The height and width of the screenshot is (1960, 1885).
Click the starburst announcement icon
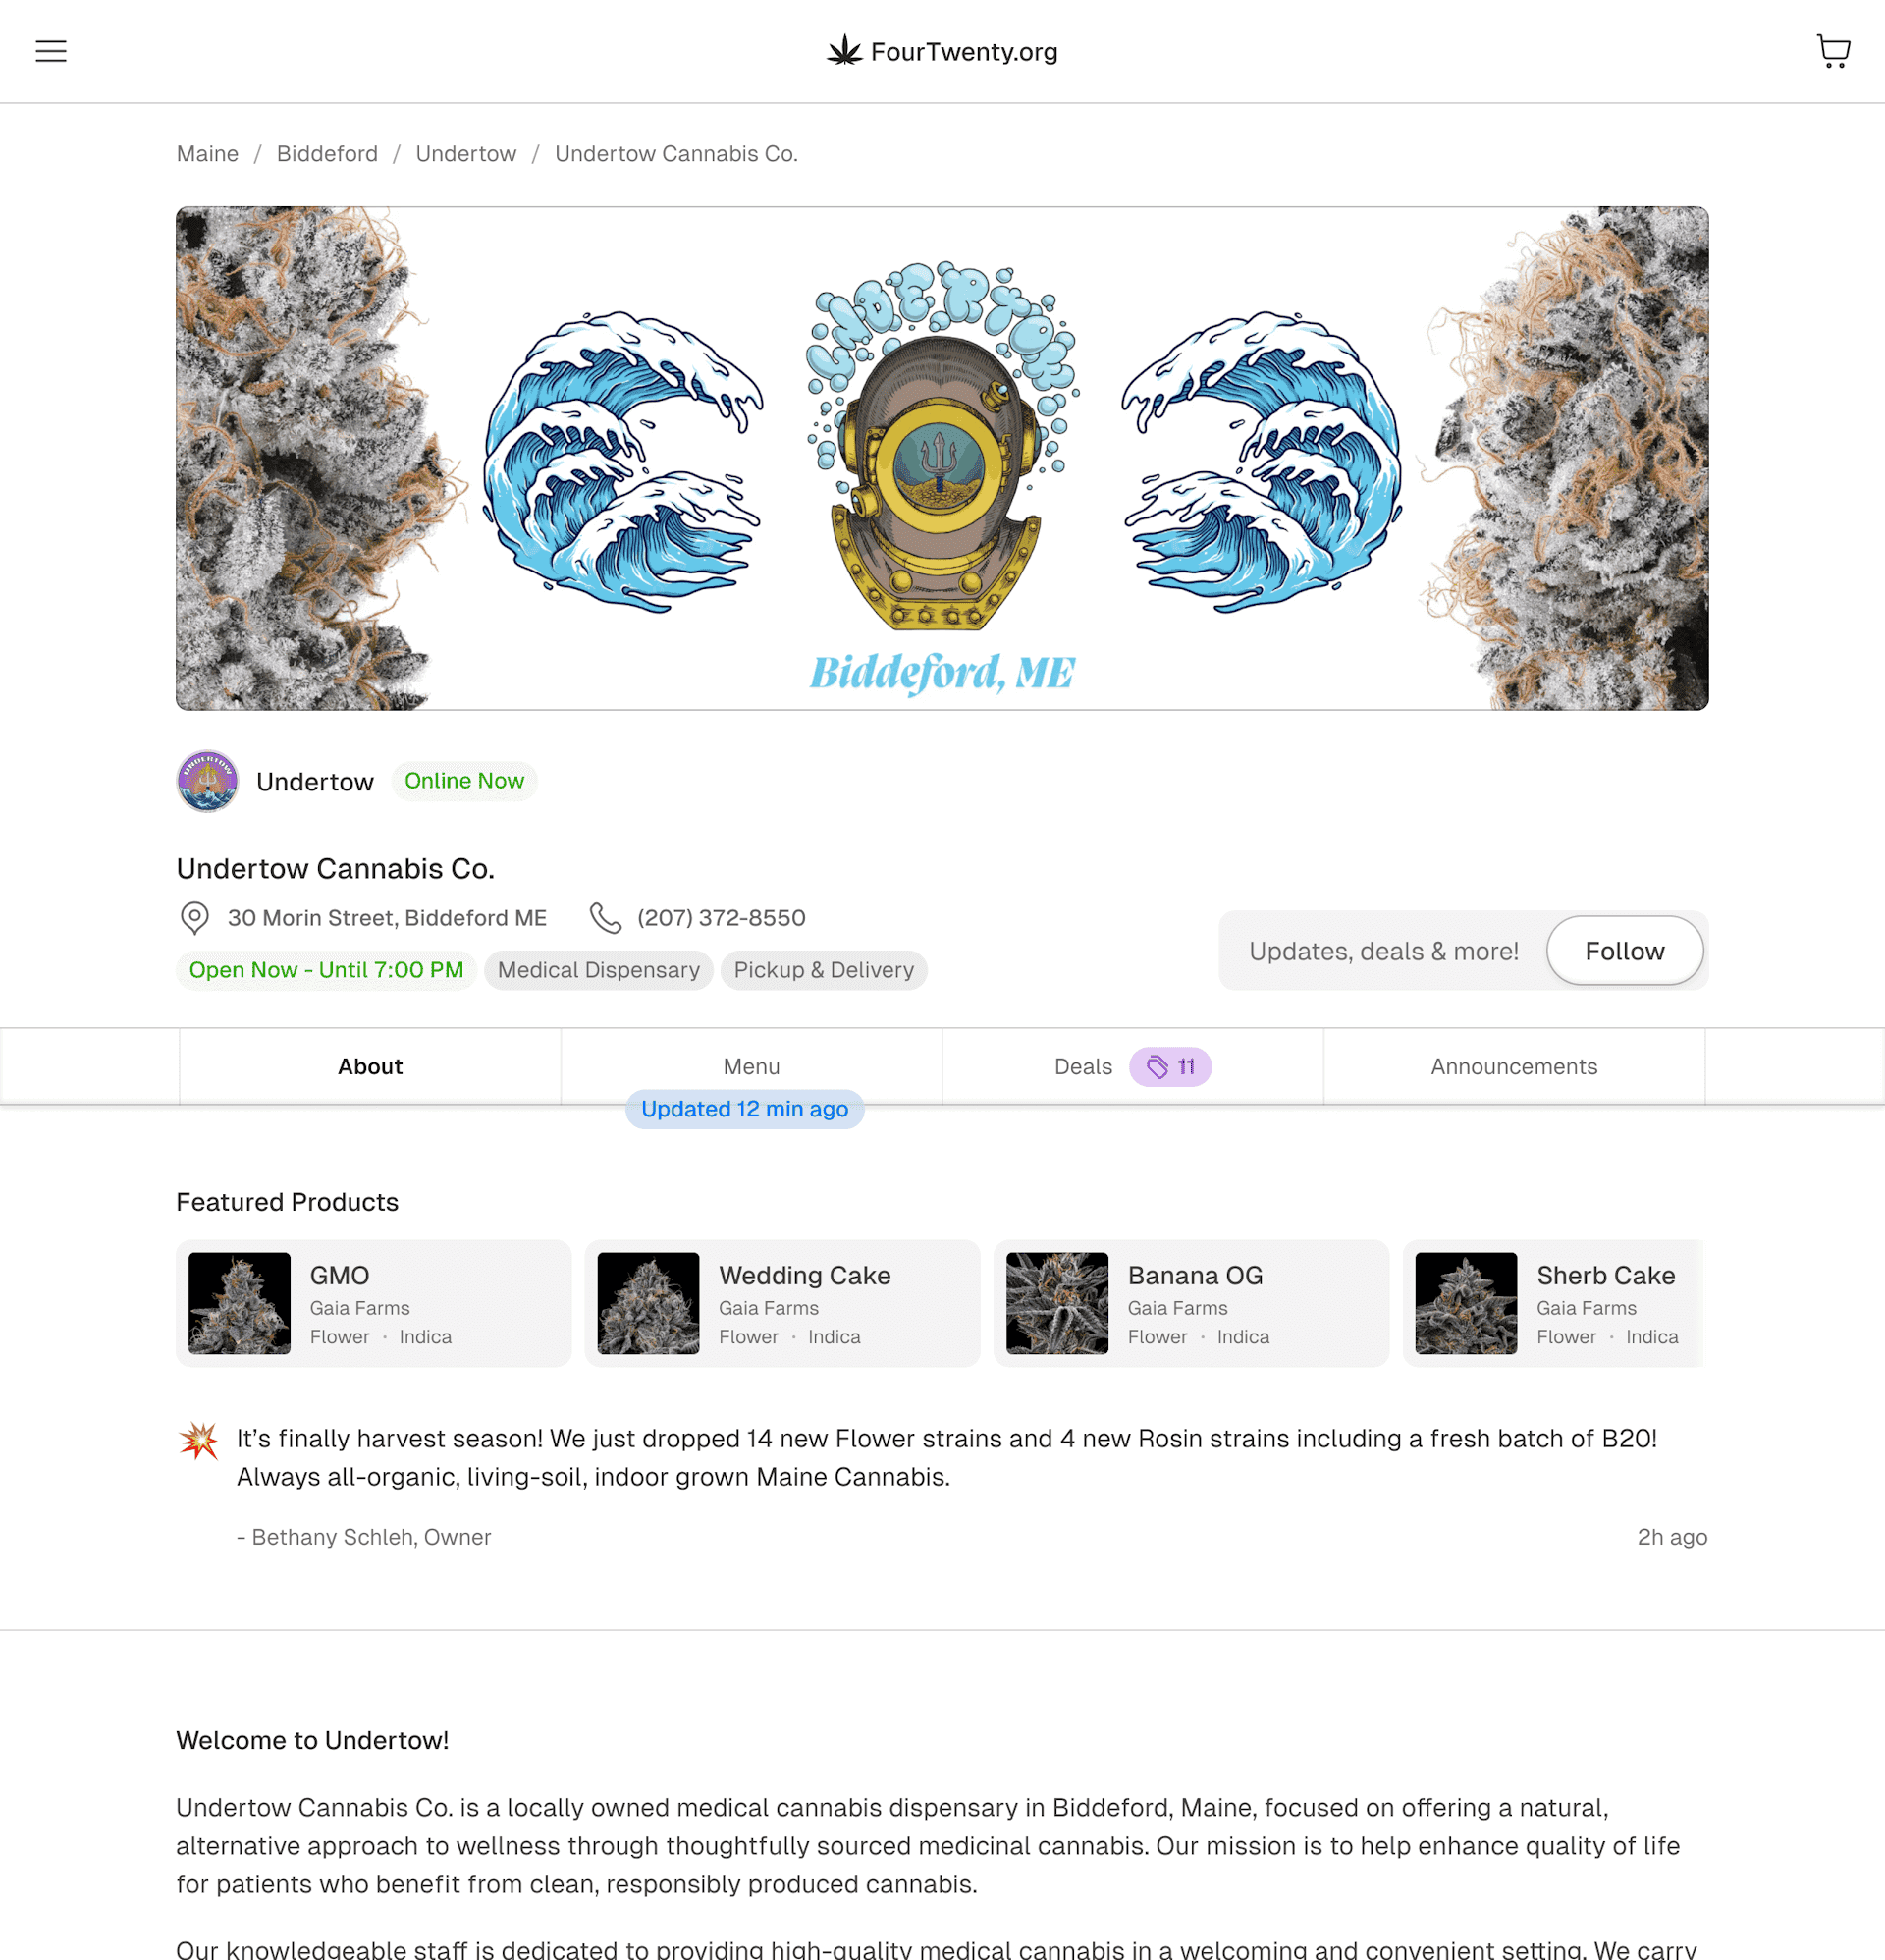(199, 1441)
